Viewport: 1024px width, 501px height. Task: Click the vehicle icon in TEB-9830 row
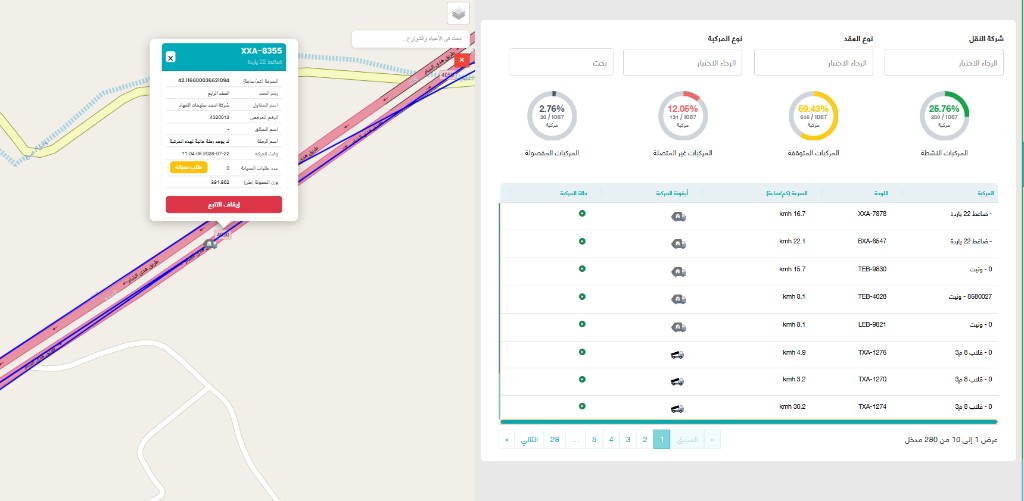[x=679, y=271]
